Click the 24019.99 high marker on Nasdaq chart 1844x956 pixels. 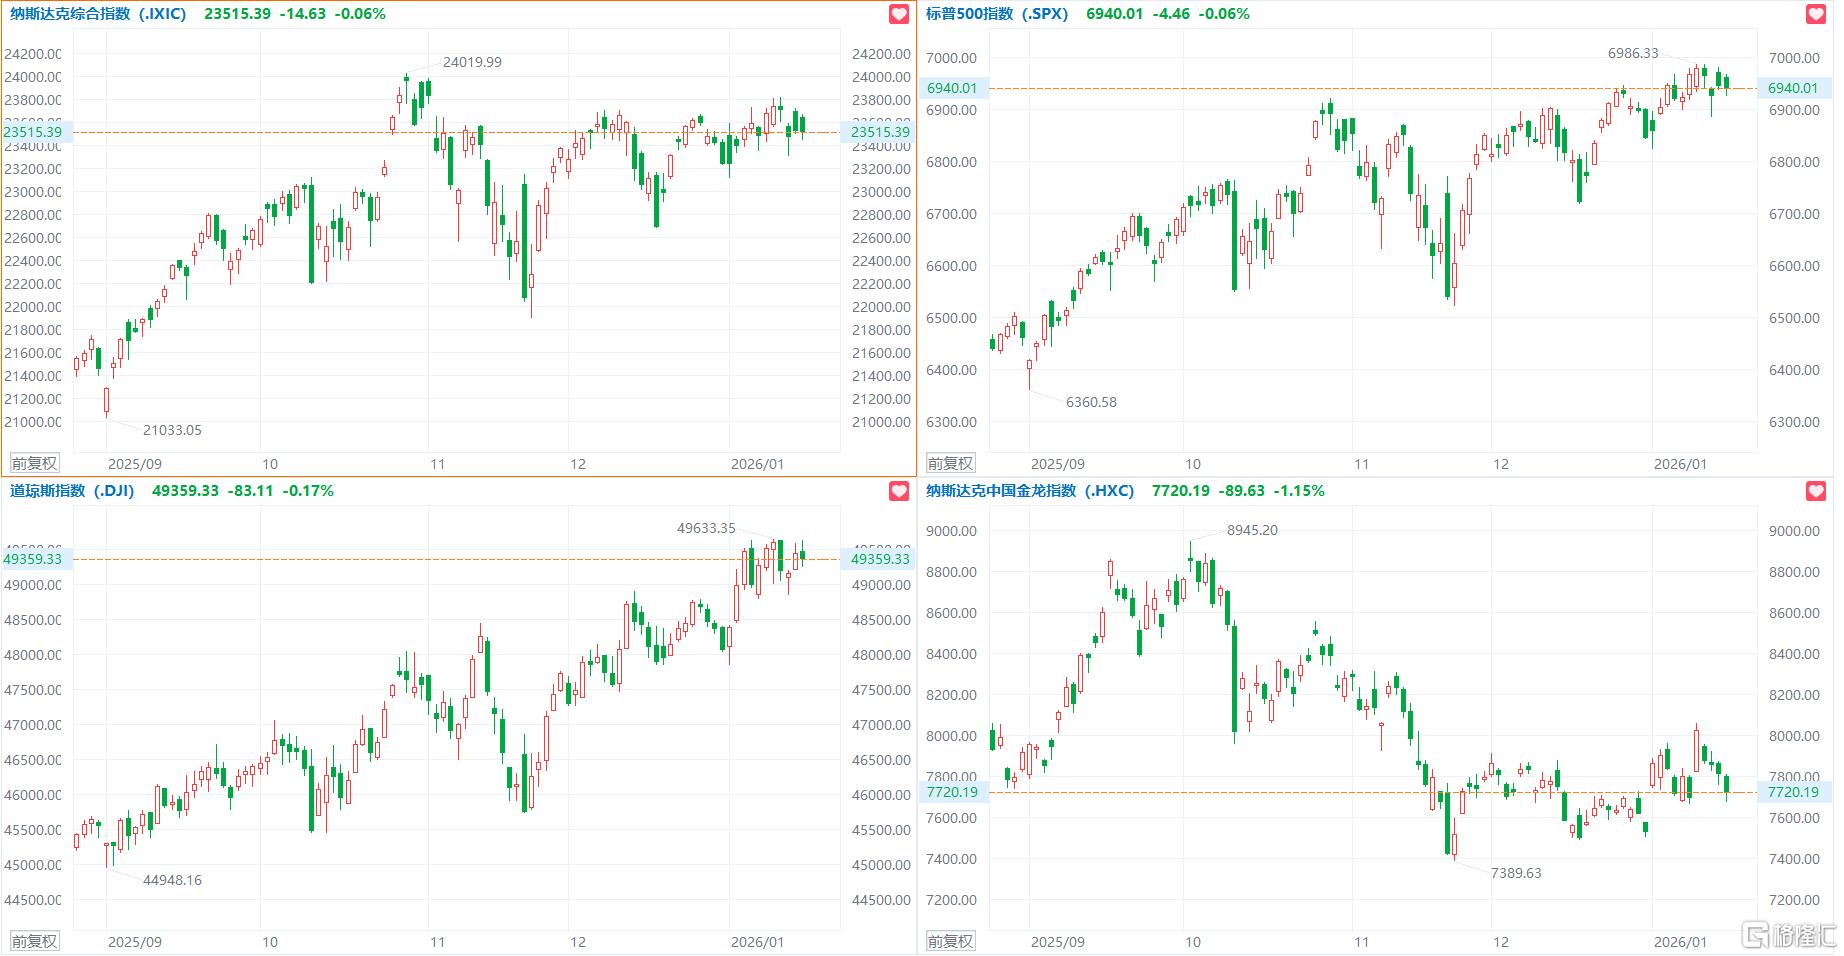(x=472, y=62)
